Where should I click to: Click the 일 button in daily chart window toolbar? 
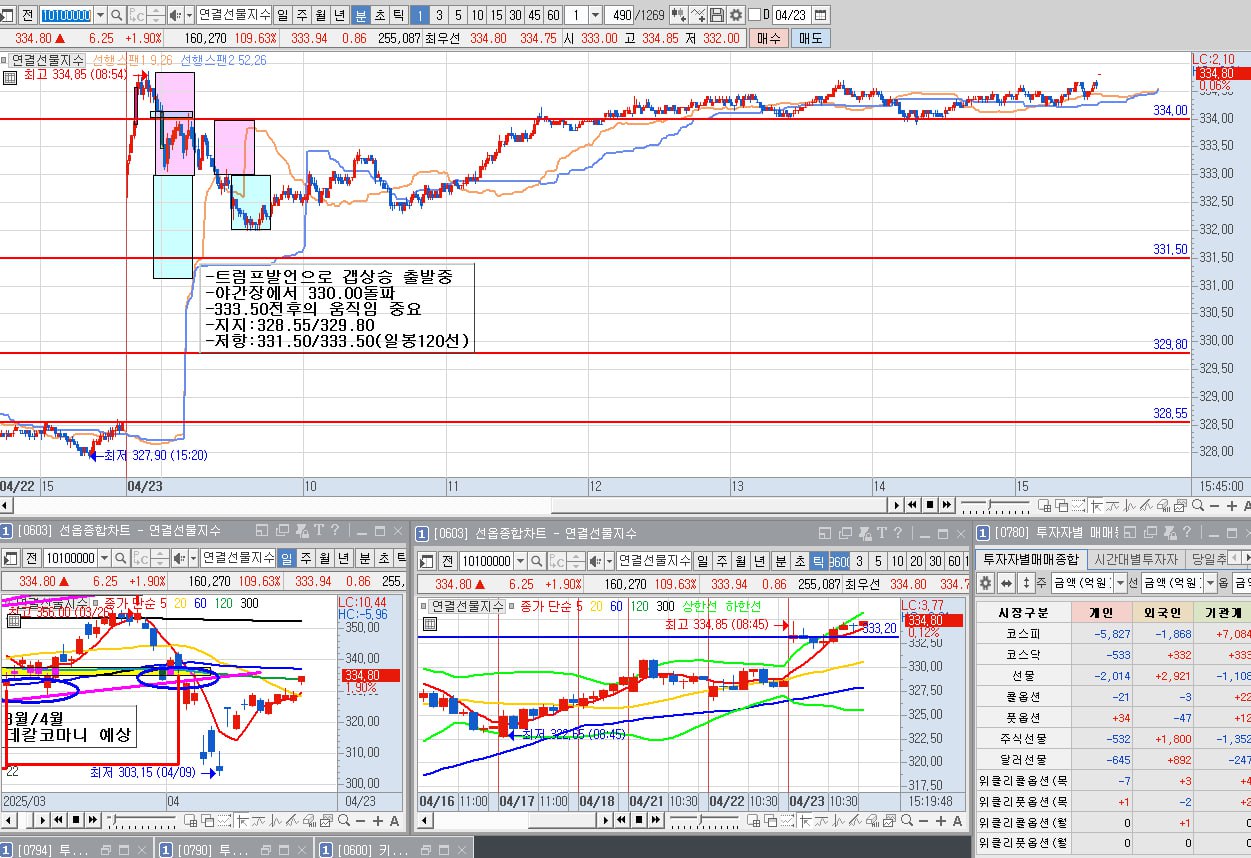(x=286, y=558)
